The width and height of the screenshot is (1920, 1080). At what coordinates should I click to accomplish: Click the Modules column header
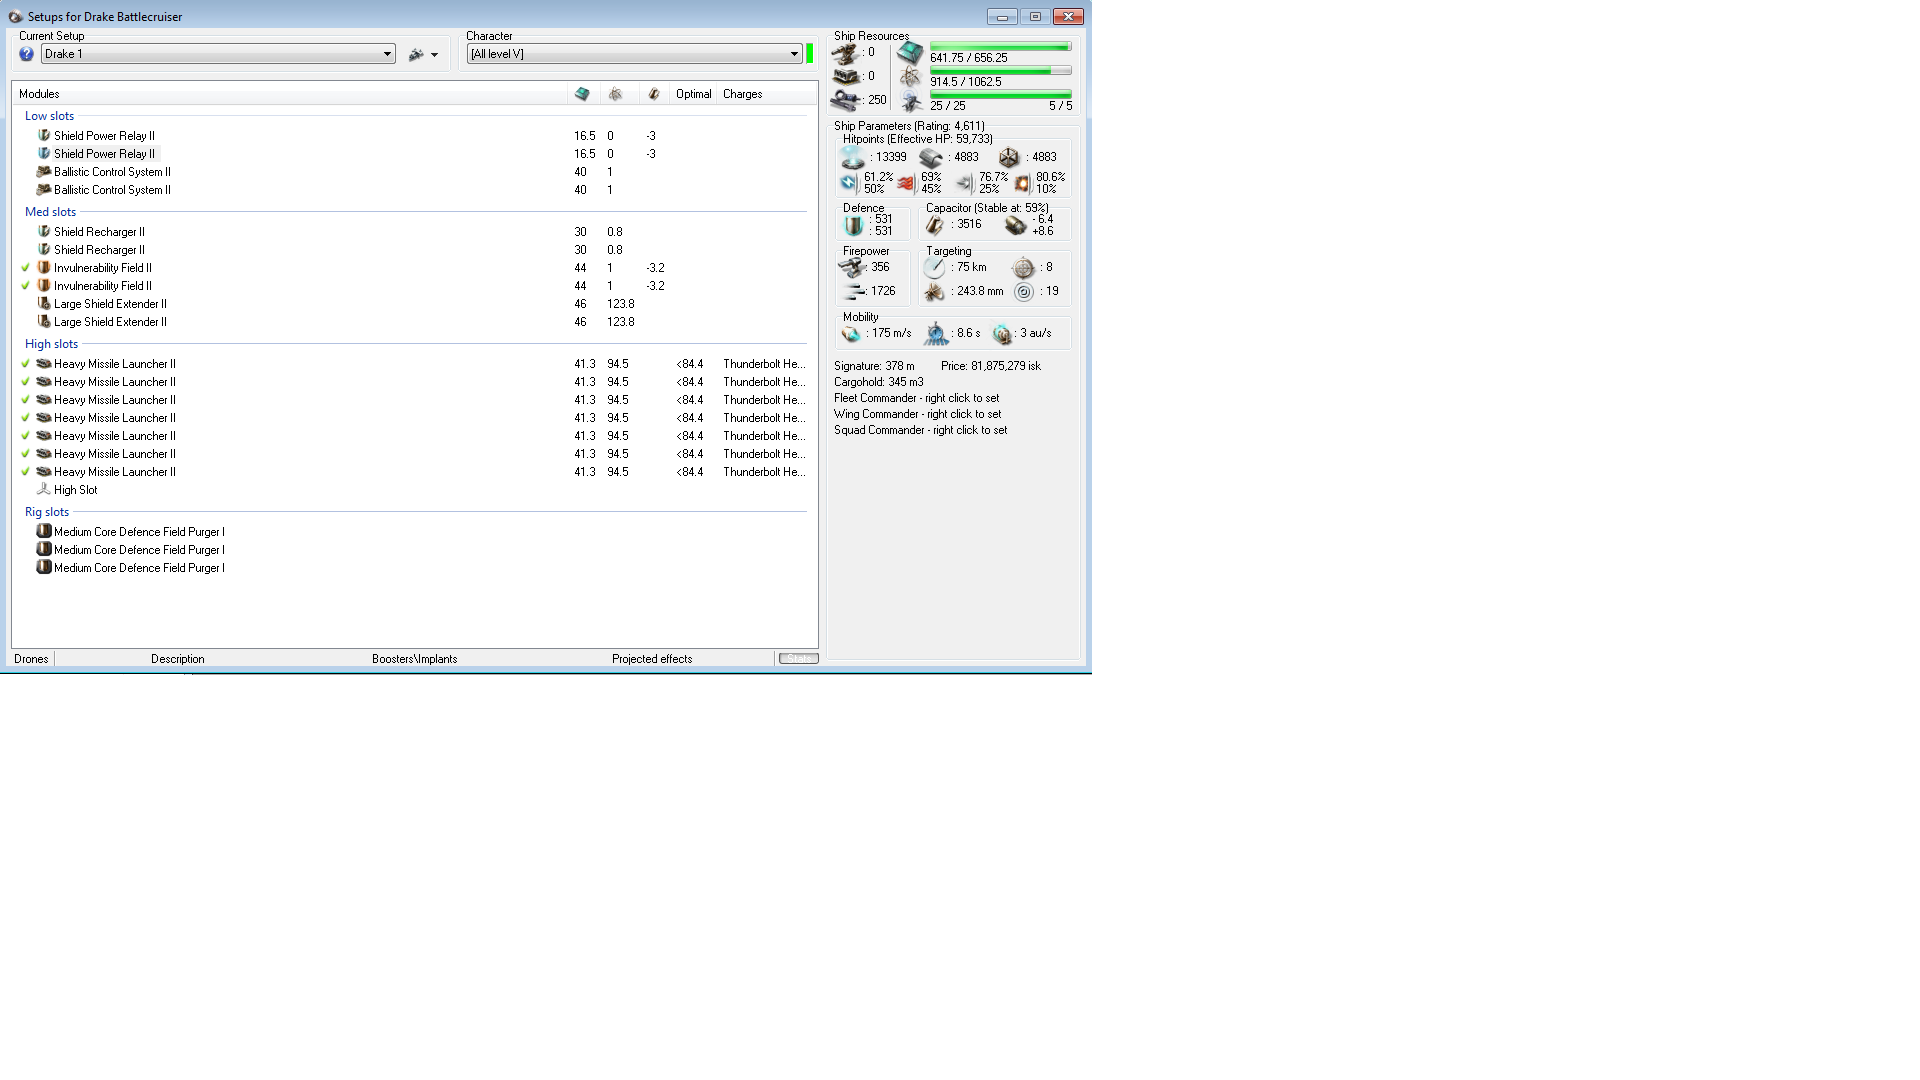point(290,94)
